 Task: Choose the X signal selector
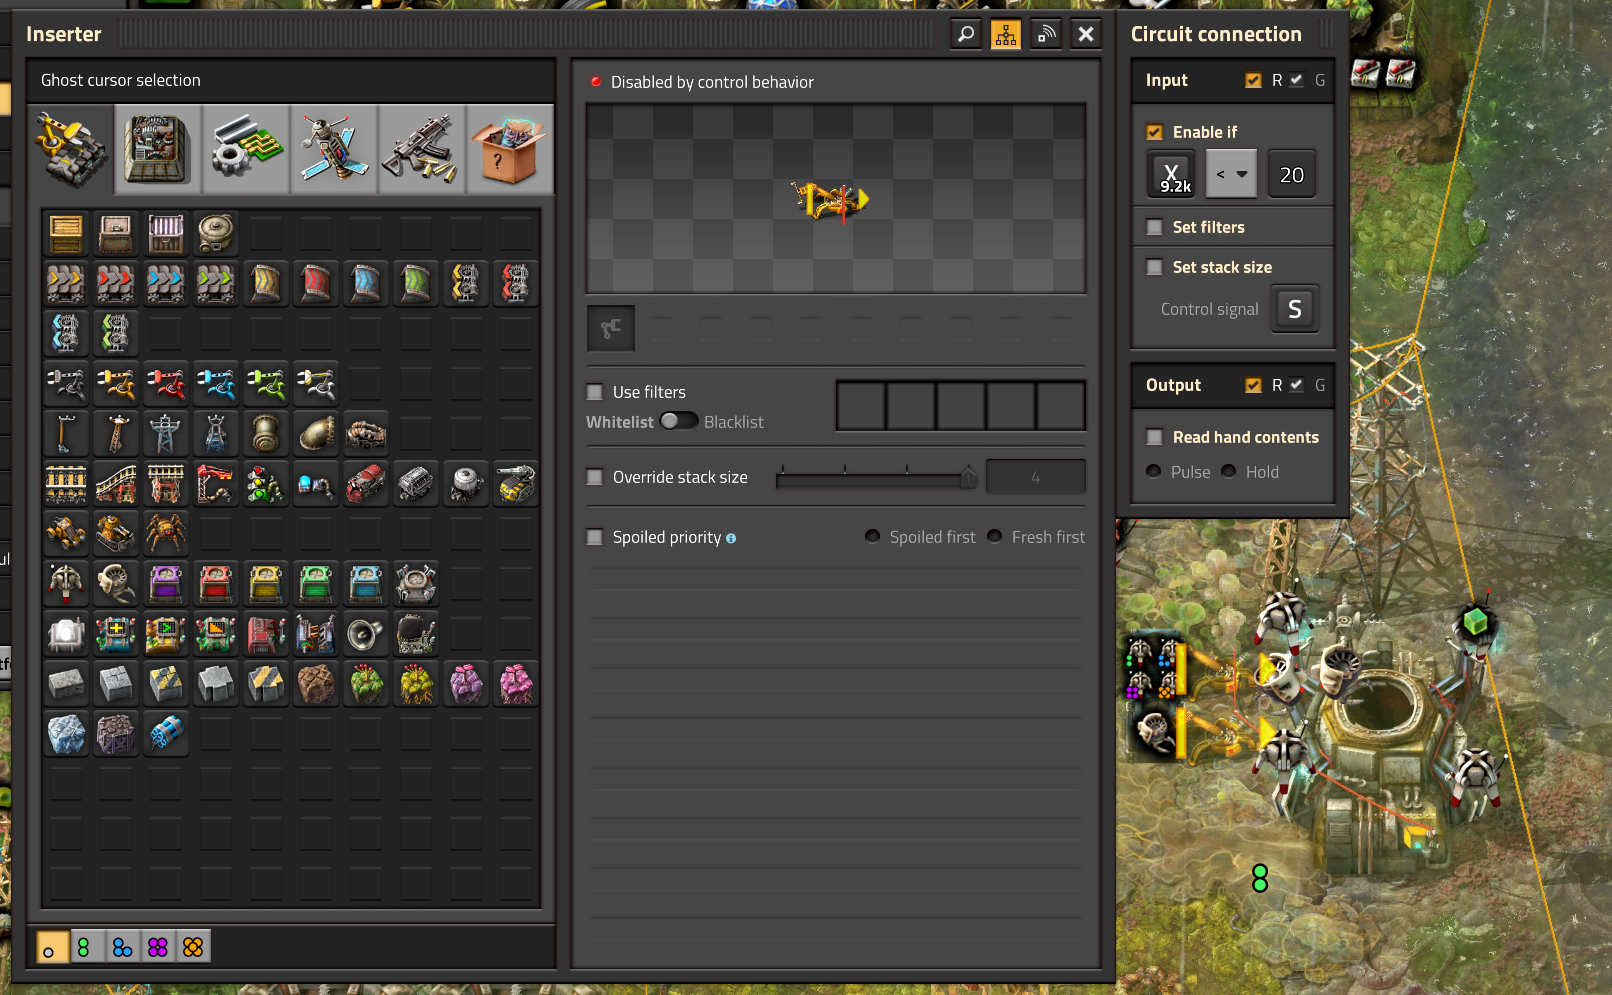click(x=1171, y=174)
